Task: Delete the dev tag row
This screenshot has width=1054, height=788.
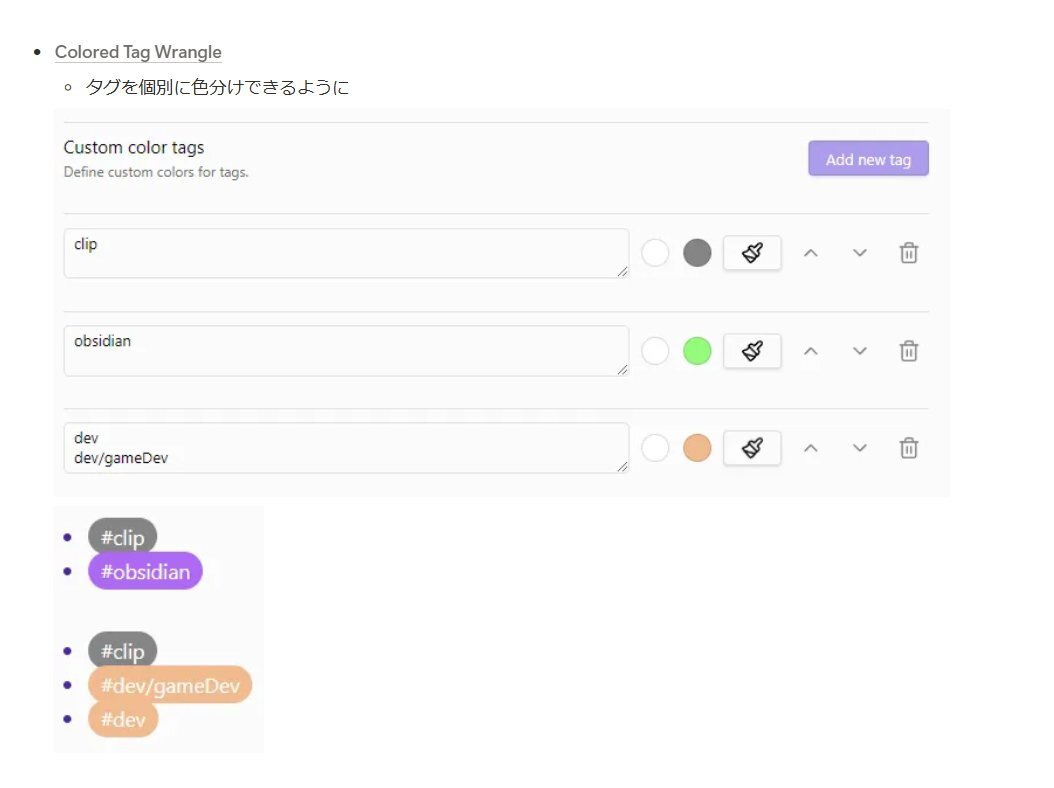Action: [x=908, y=448]
